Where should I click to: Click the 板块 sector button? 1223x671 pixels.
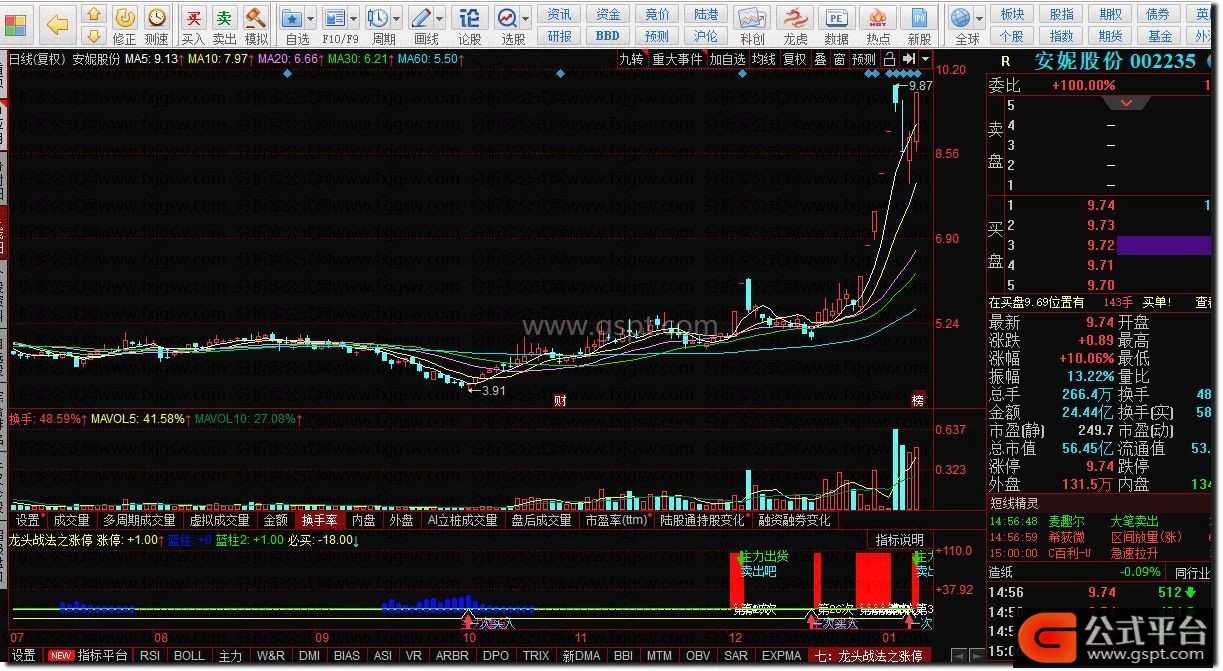coord(1012,14)
